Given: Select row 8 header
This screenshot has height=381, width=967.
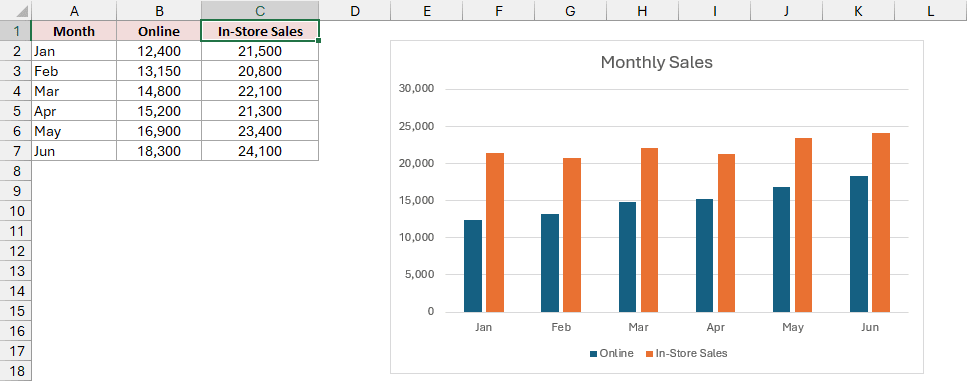Looking at the screenshot, I should pos(15,171).
